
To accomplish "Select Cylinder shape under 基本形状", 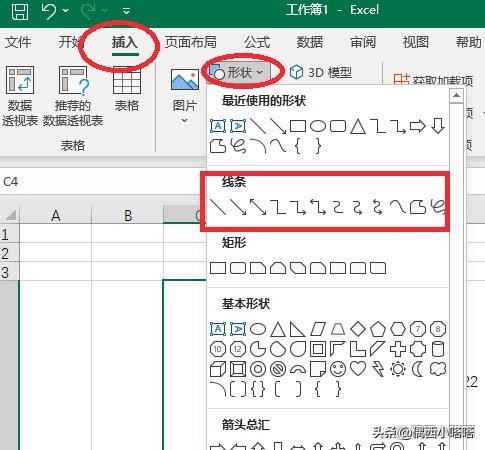I will (x=438, y=349).
